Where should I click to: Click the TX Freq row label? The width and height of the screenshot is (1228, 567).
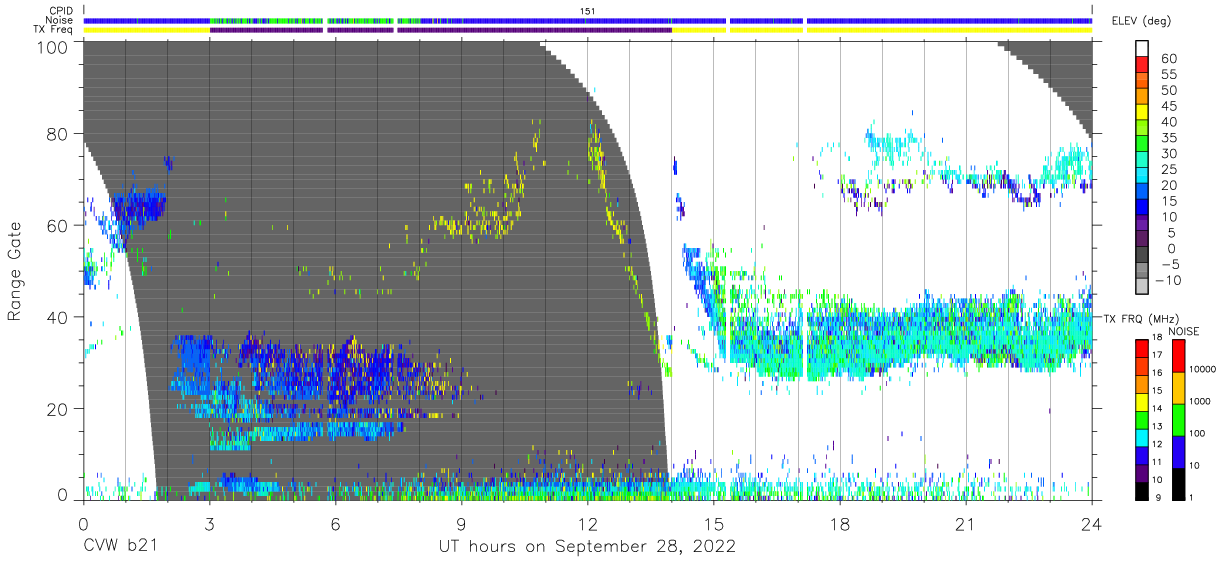[x=55, y=29]
